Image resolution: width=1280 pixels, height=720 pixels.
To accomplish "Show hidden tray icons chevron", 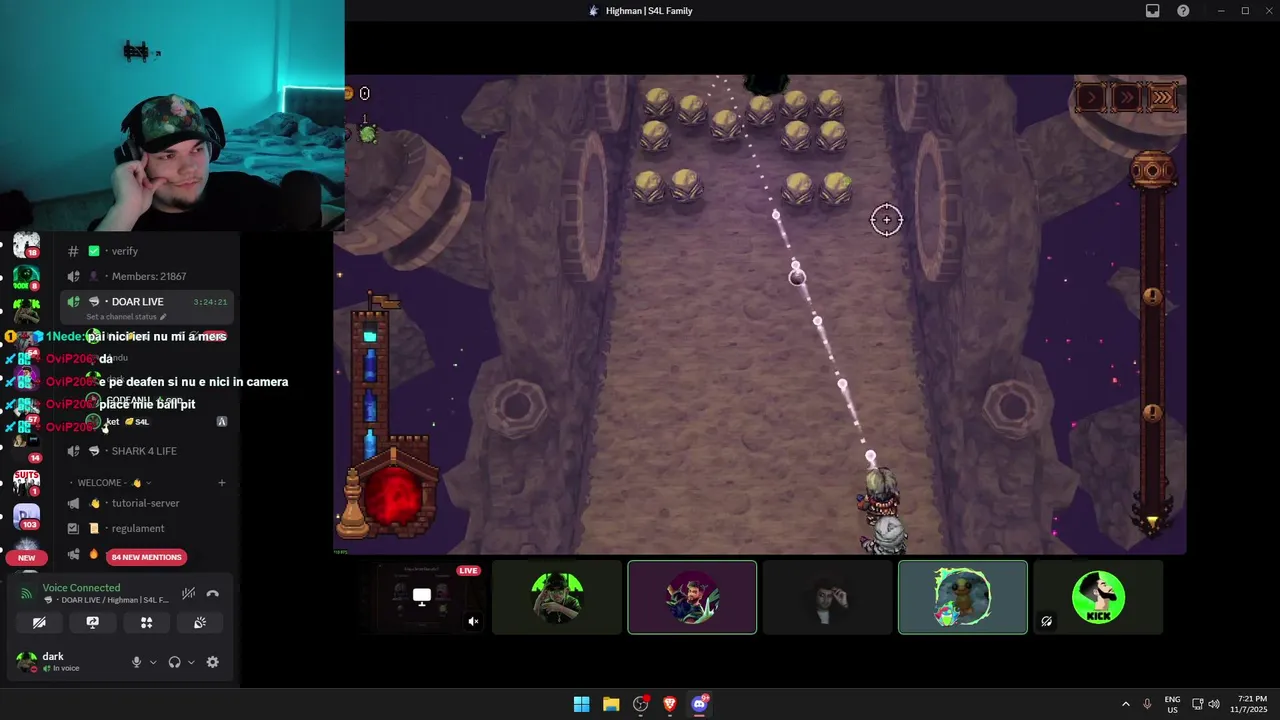I will click(1126, 704).
